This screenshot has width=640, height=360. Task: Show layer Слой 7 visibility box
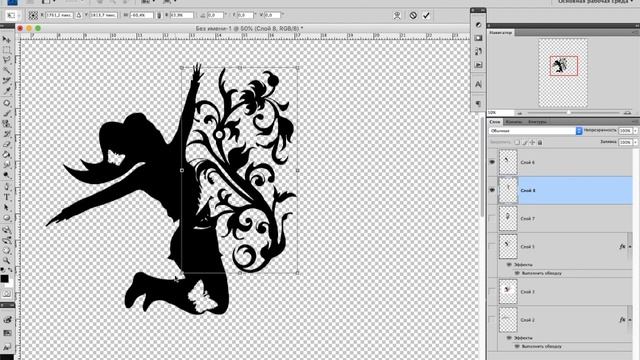pyautogui.click(x=492, y=218)
